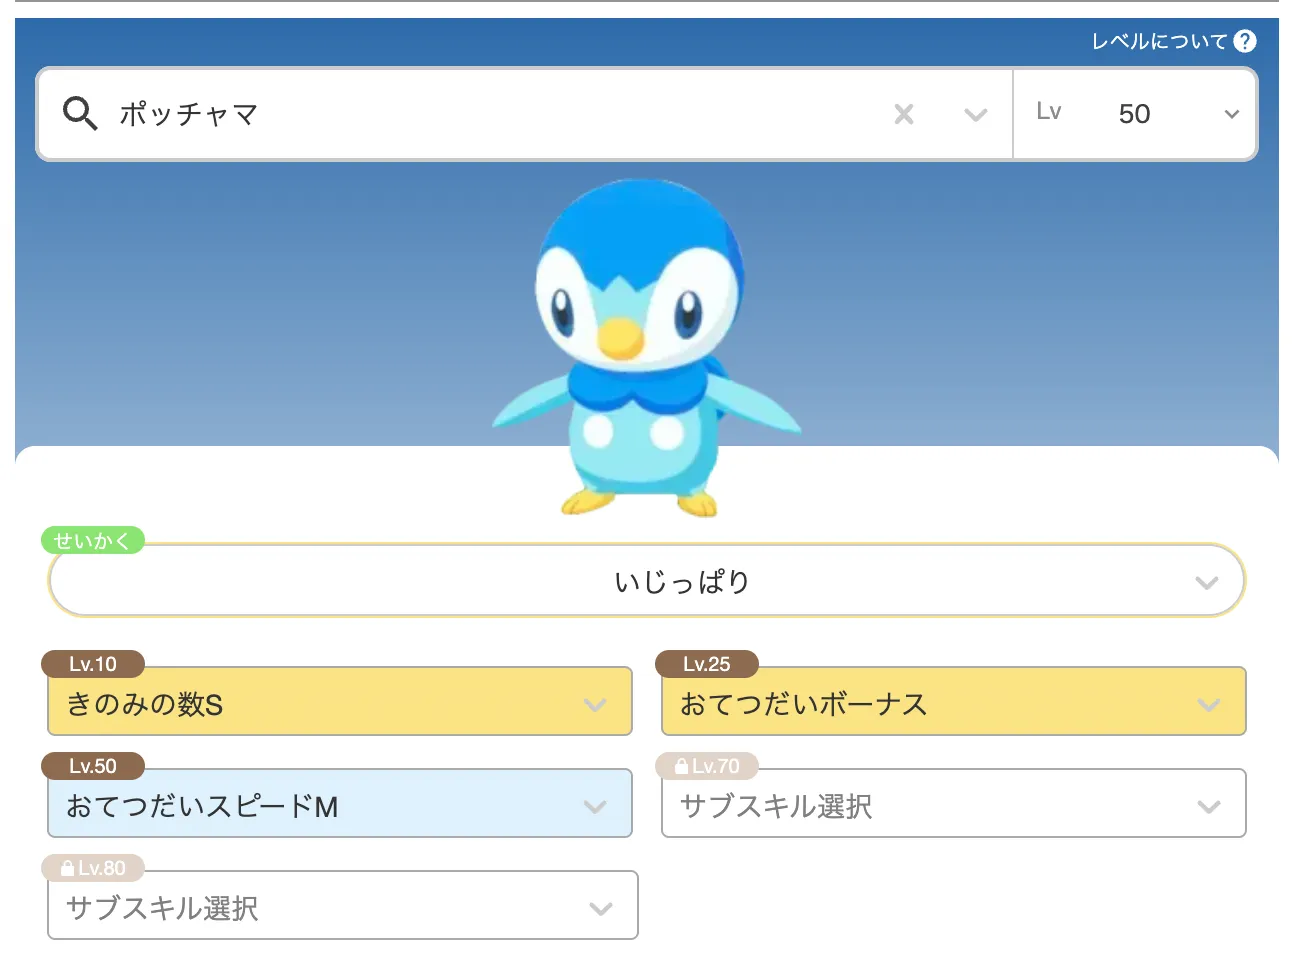
Task: Click the Lv.10 brown badge
Action: (x=93, y=664)
